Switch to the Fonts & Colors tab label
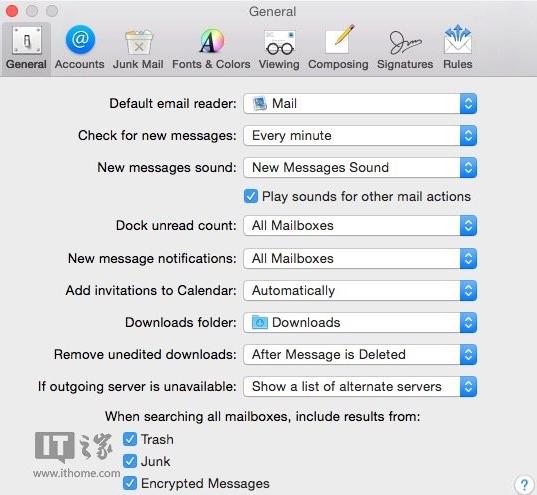Viewport: 537px width, 495px height. click(x=211, y=64)
